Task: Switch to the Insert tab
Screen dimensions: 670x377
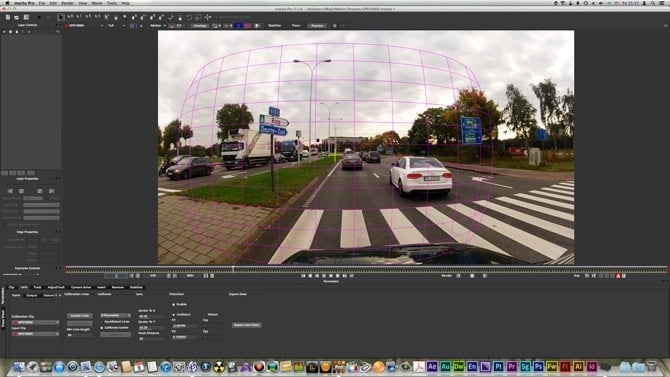Action: click(101, 287)
